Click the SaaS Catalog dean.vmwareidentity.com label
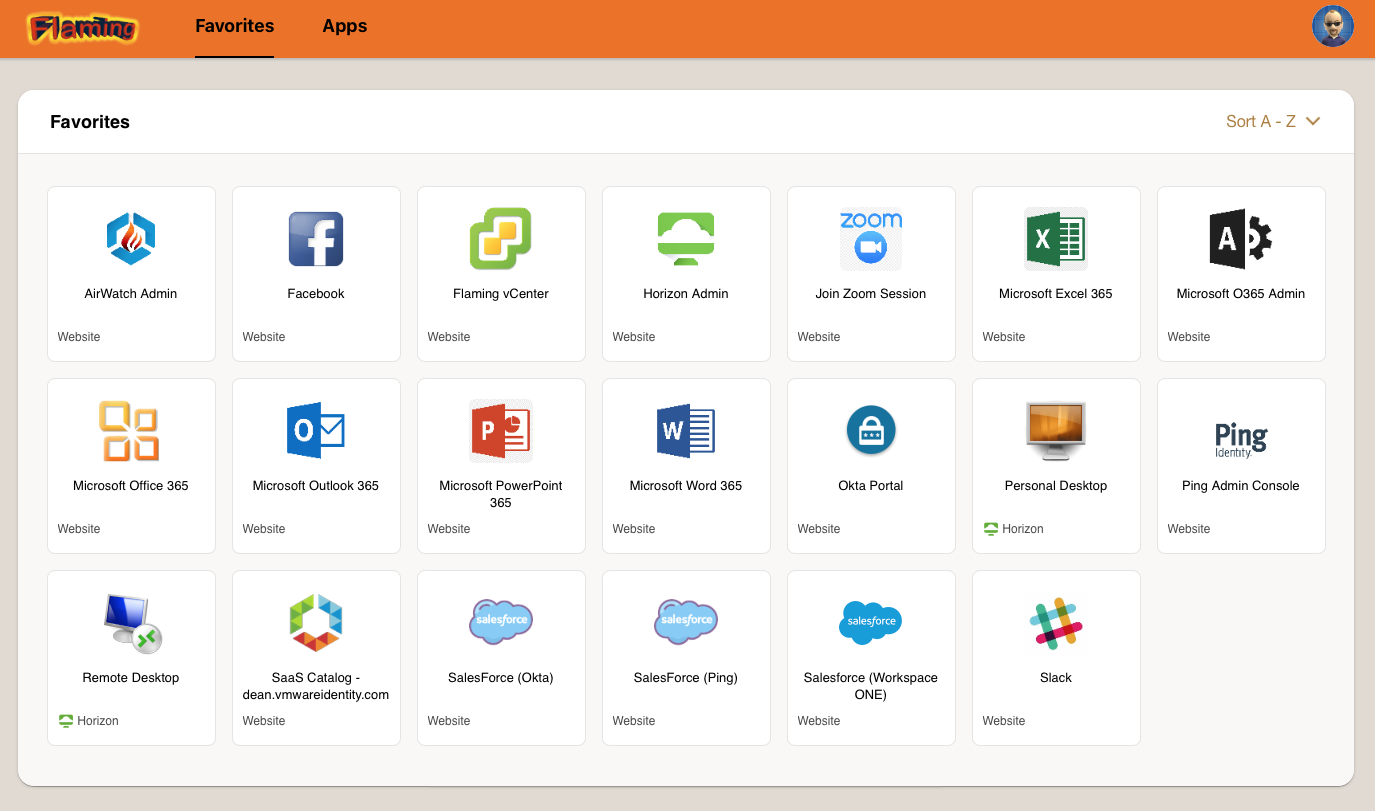The image size is (1375, 811). [x=316, y=686]
